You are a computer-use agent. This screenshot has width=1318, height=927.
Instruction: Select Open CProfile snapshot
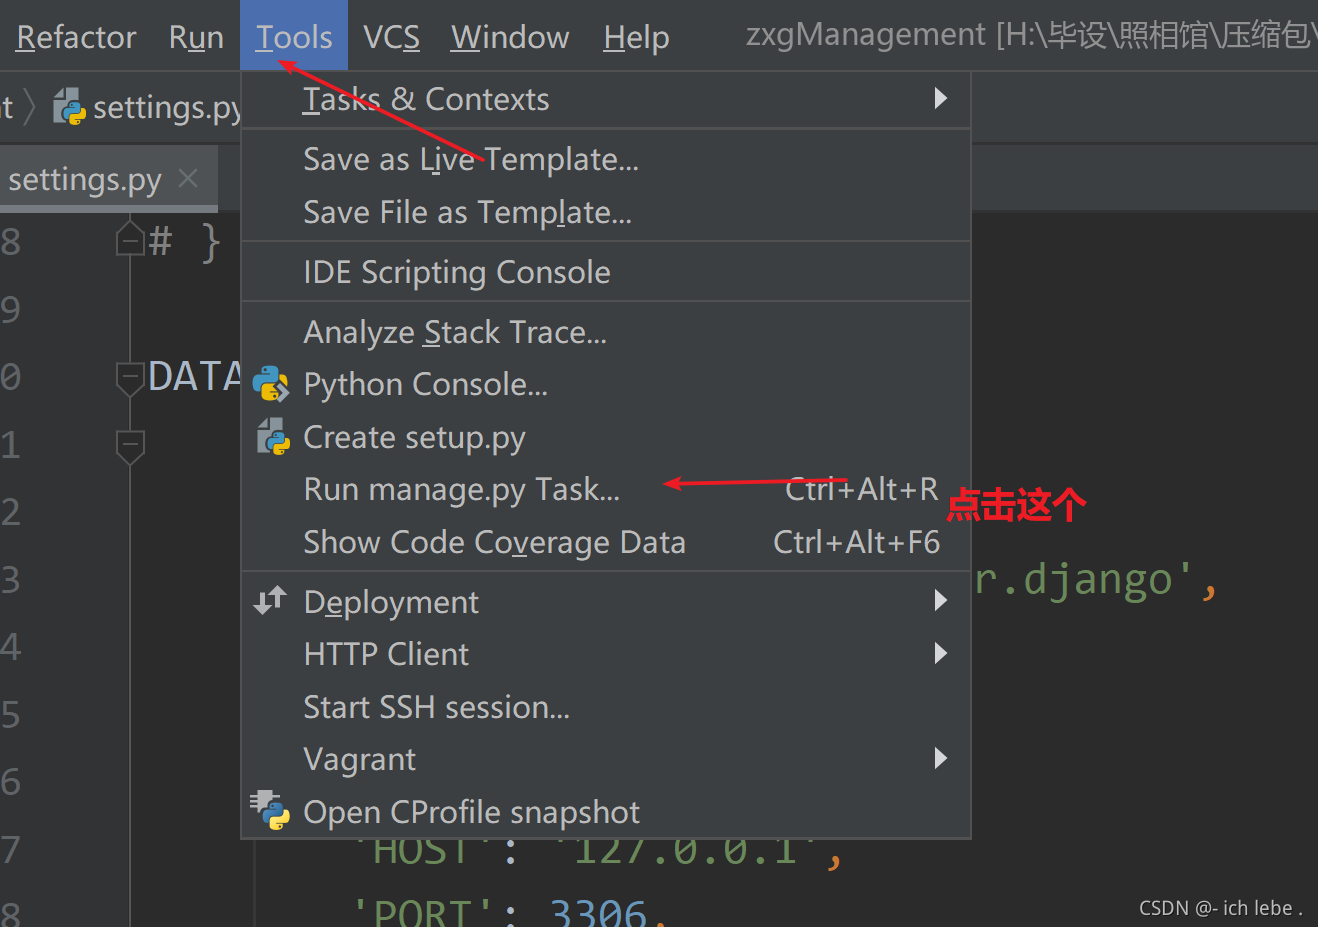tap(606, 812)
